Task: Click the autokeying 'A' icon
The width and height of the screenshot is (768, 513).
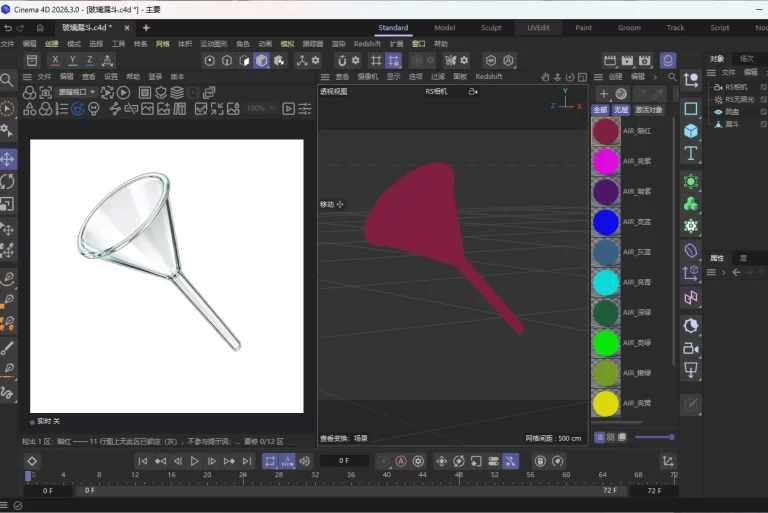Action: pyautogui.click(x=401, y=461)
